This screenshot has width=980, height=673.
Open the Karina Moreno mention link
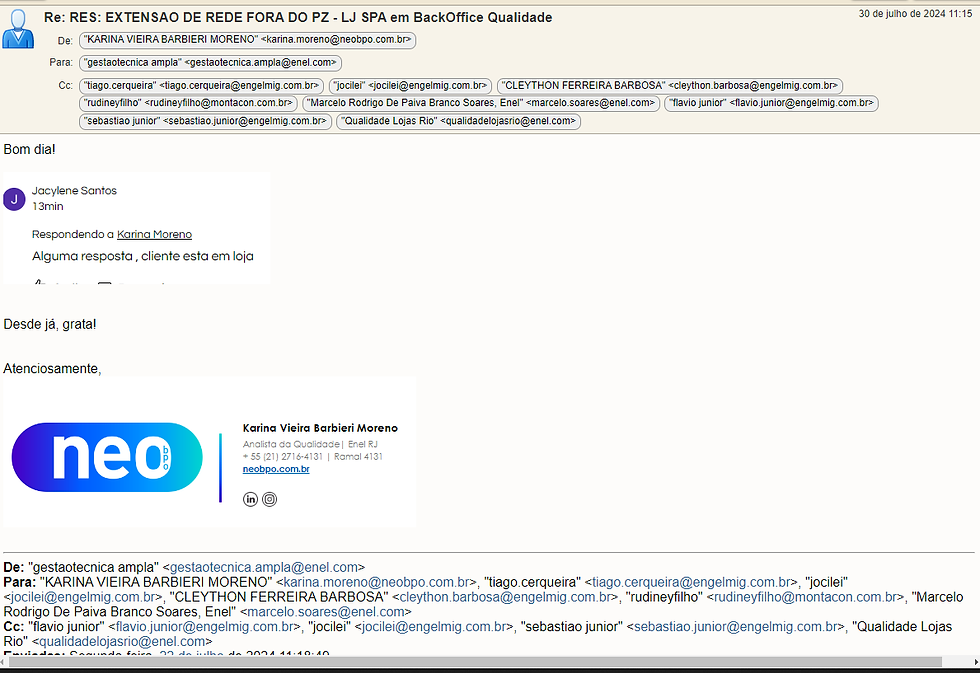click(x=154, y=234)
